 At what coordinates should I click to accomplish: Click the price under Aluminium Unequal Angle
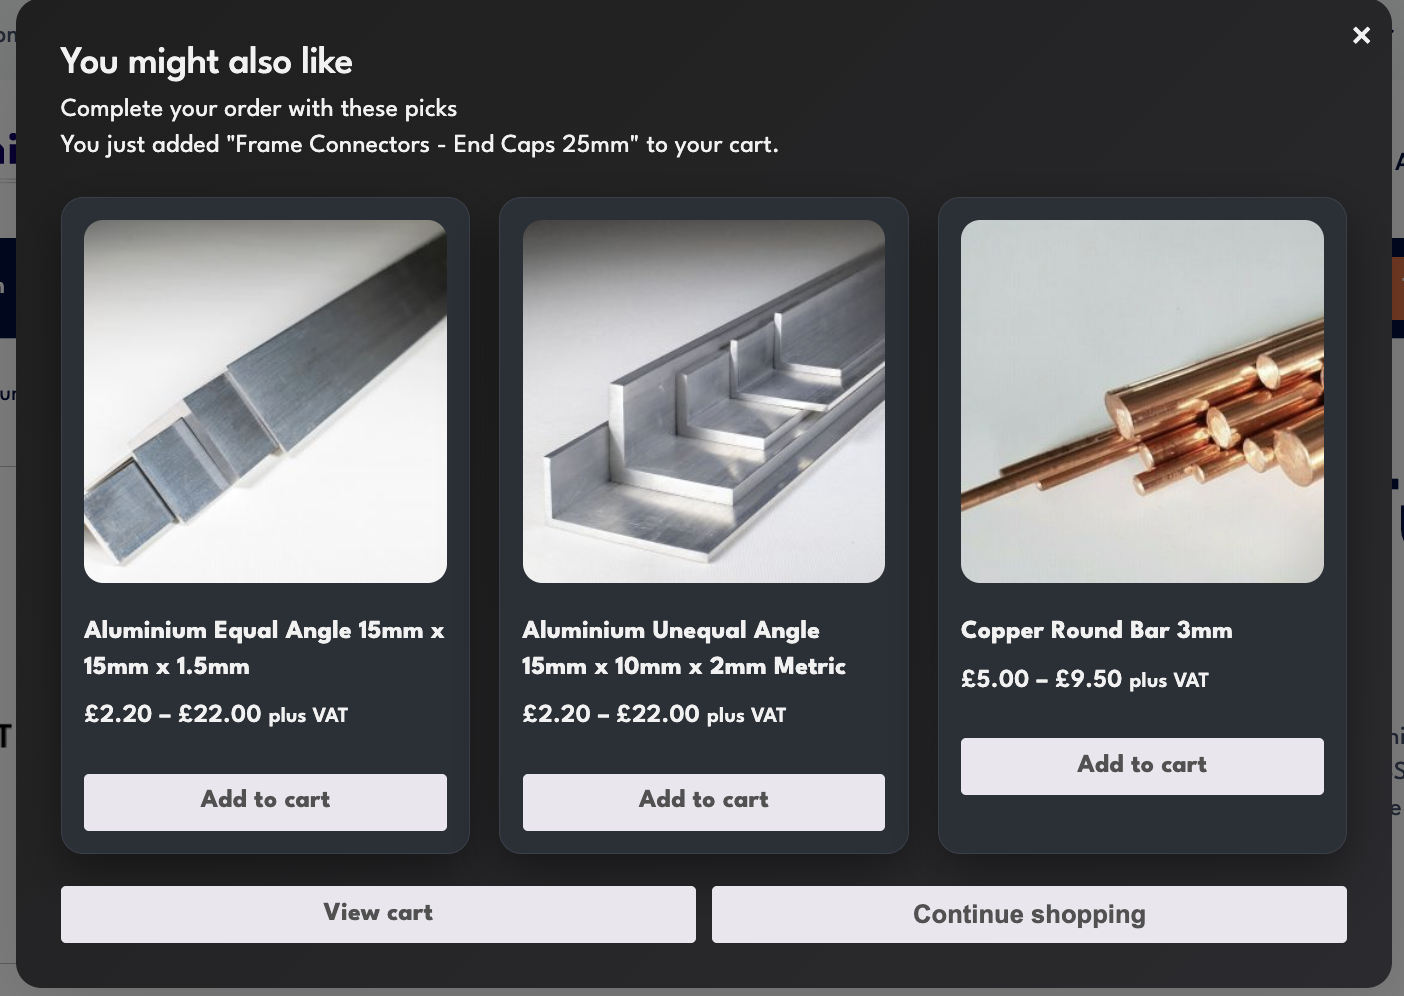pos(611,714)
